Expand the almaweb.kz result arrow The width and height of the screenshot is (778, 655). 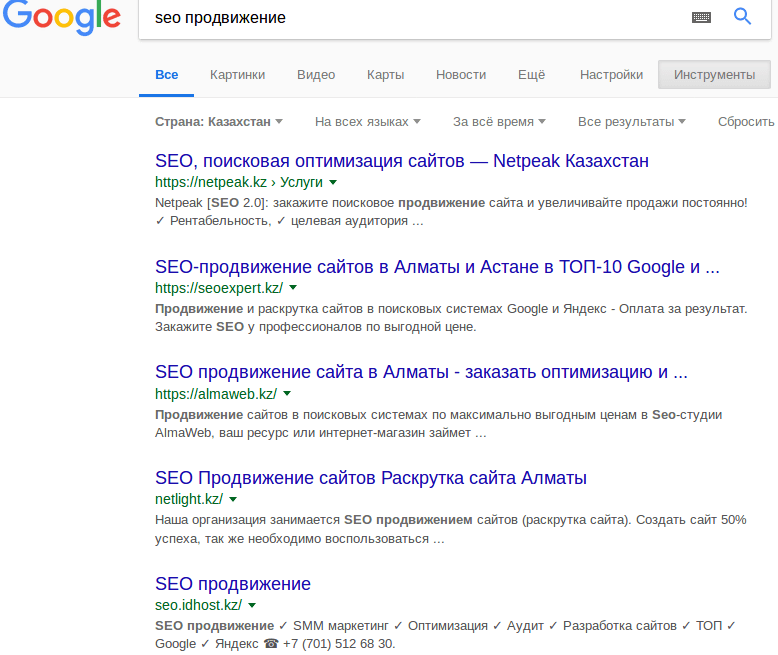pos(287,393)
